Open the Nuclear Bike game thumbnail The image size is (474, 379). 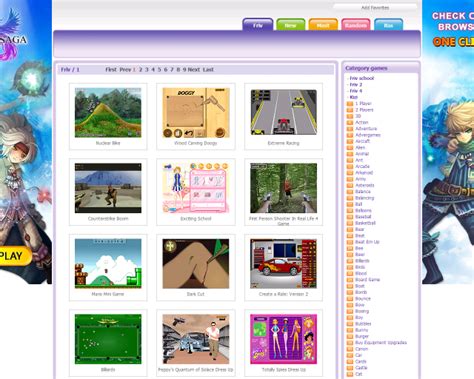click(x=108, y=112)
